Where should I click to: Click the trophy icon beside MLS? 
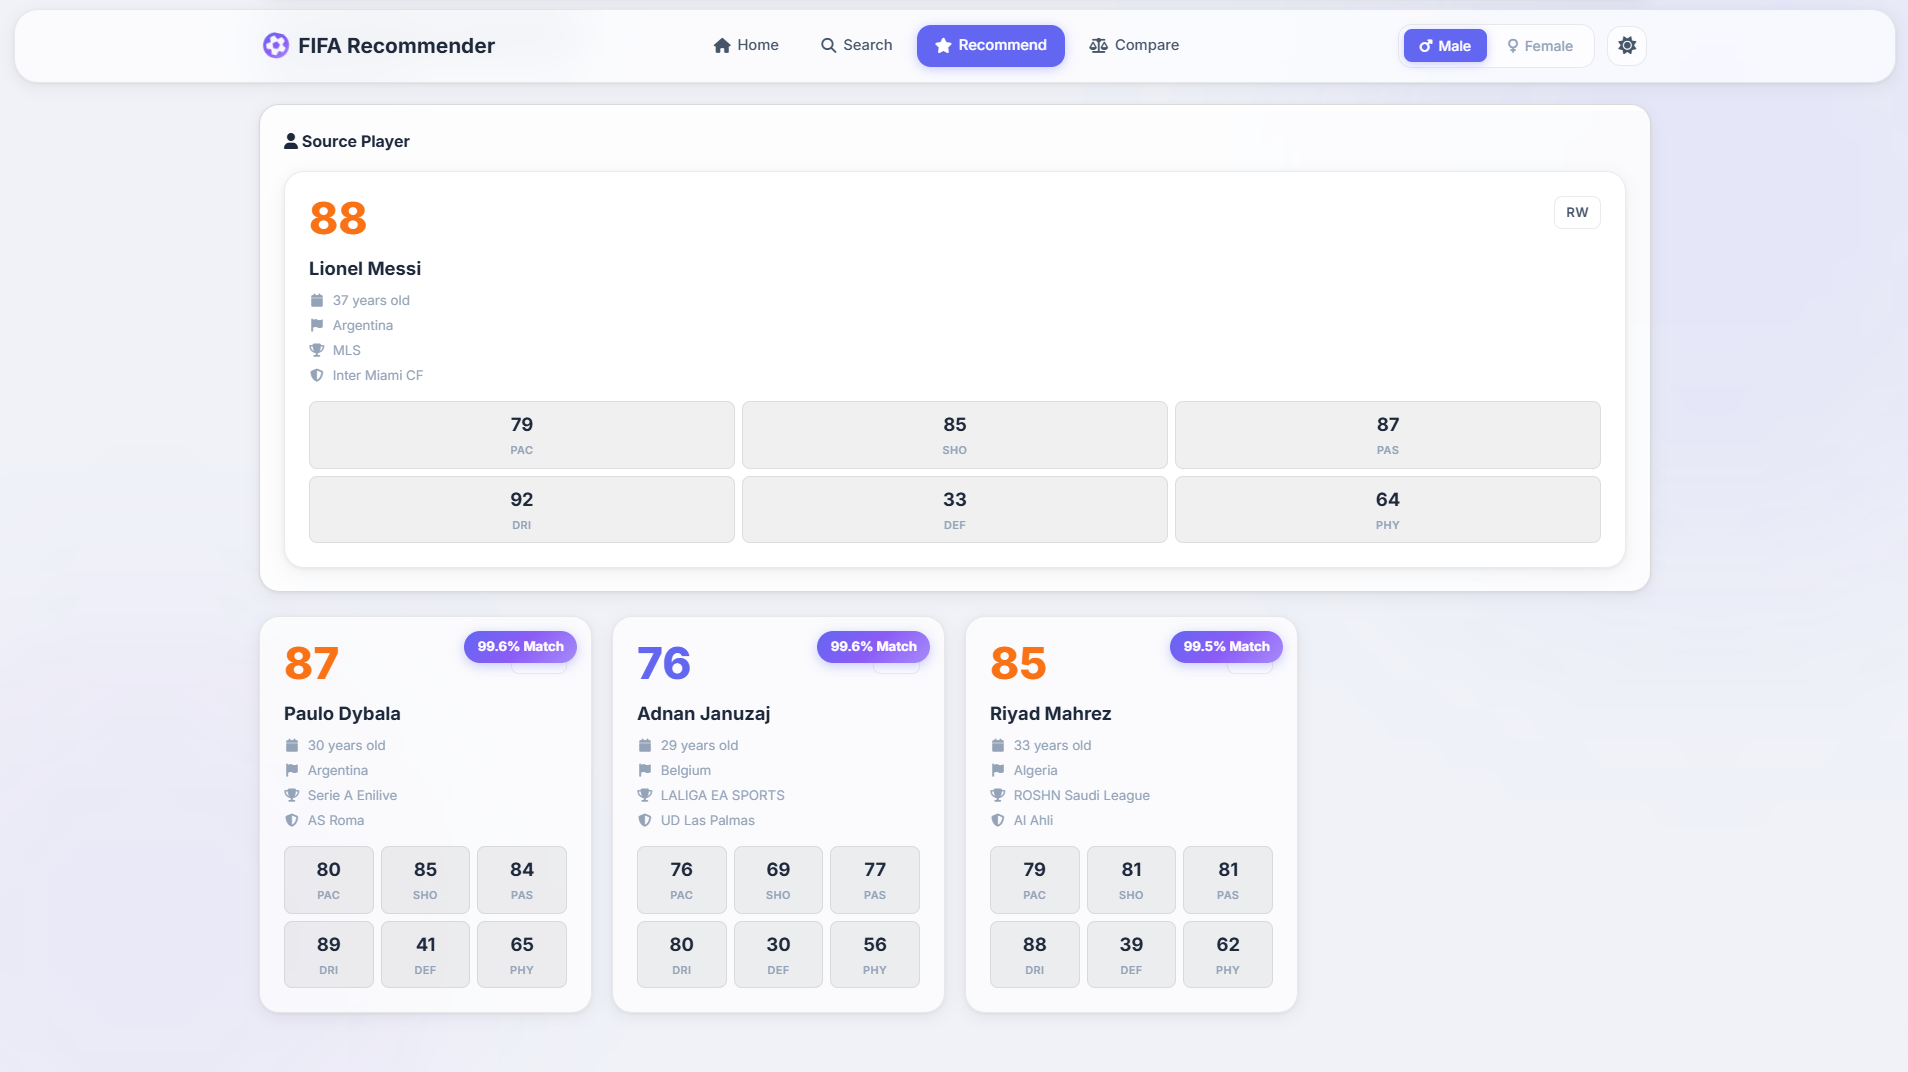[x=317, y=350]
